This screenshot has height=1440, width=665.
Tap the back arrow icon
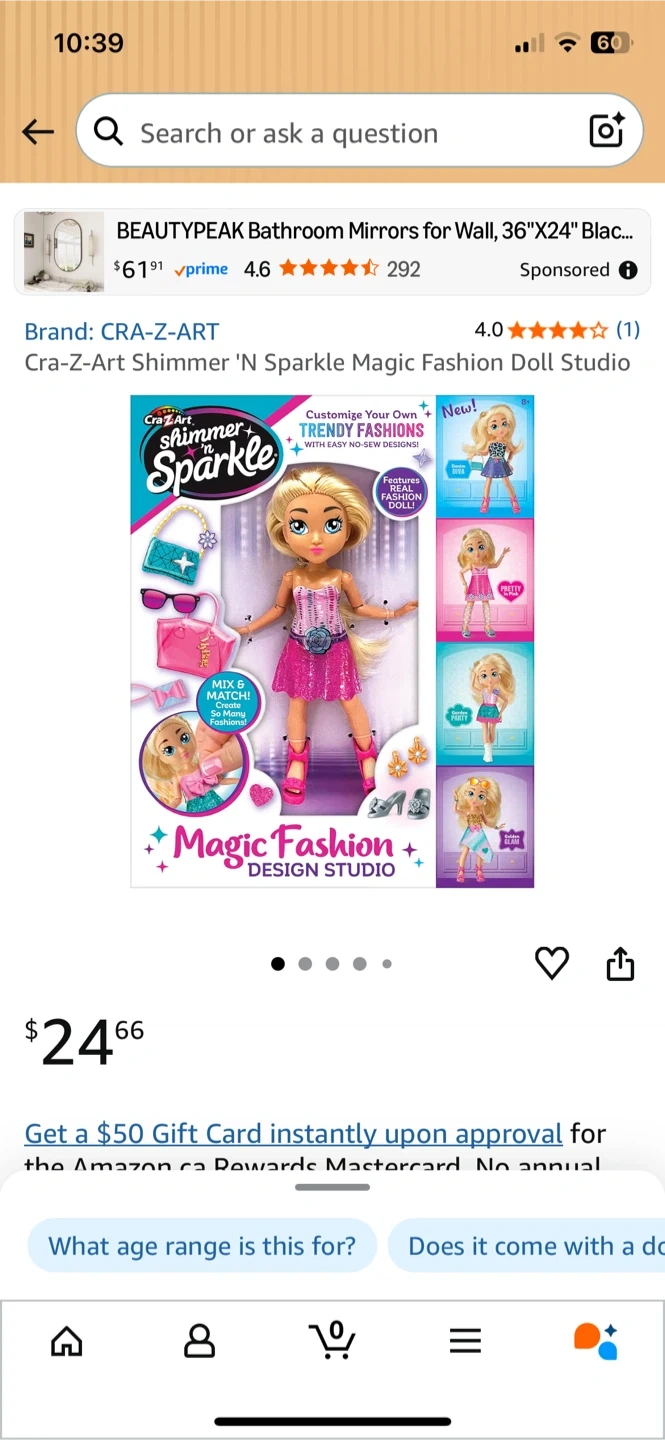(x=38, y=132)
